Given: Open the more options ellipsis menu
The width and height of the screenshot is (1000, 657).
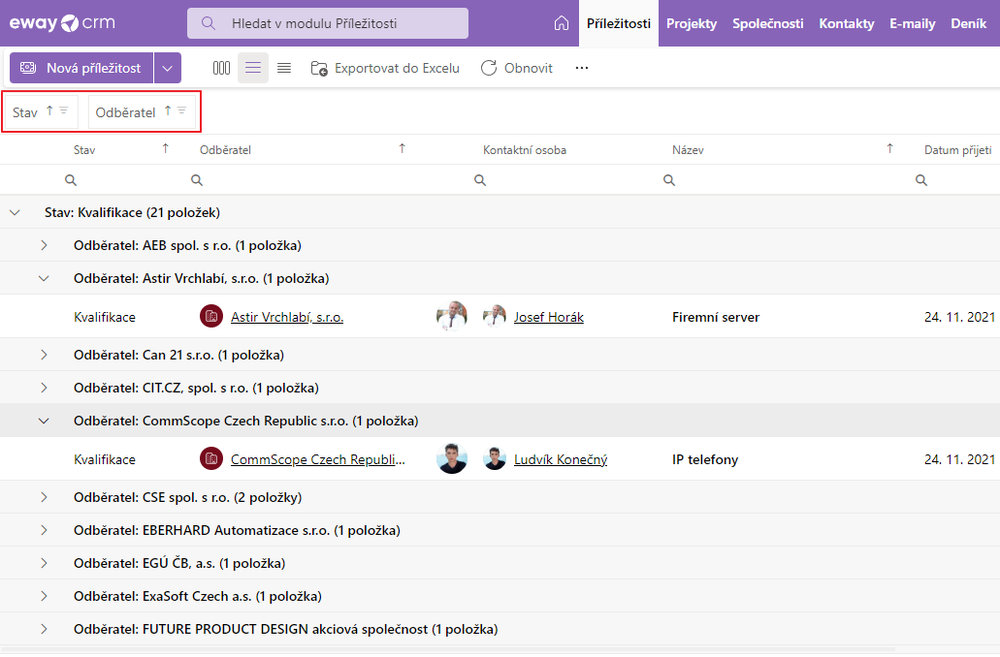Looking at the screenshot, I should (582, 68).
